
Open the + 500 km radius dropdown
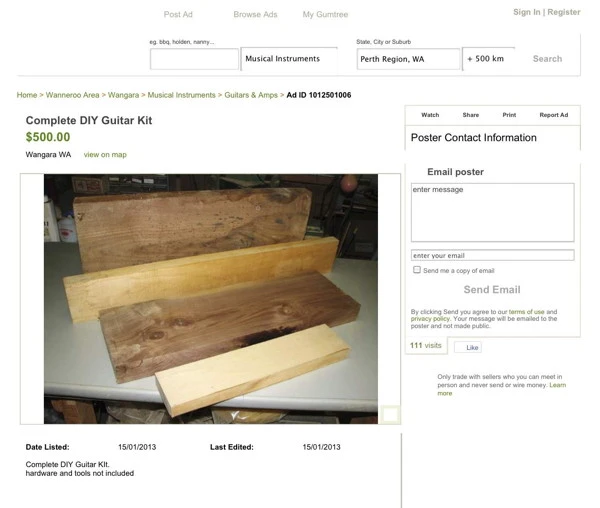488,59
